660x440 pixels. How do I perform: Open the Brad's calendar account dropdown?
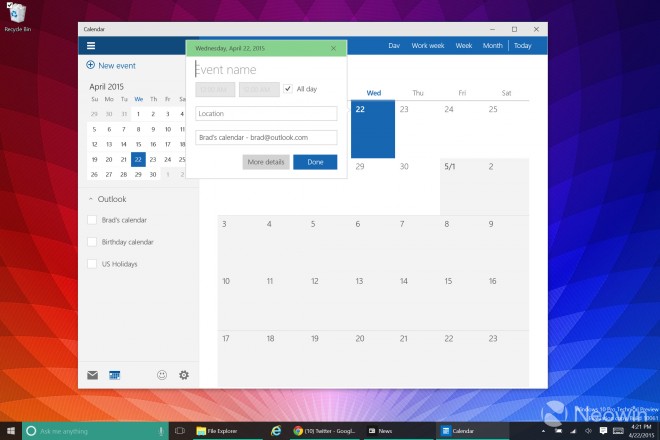pos(266,137)
